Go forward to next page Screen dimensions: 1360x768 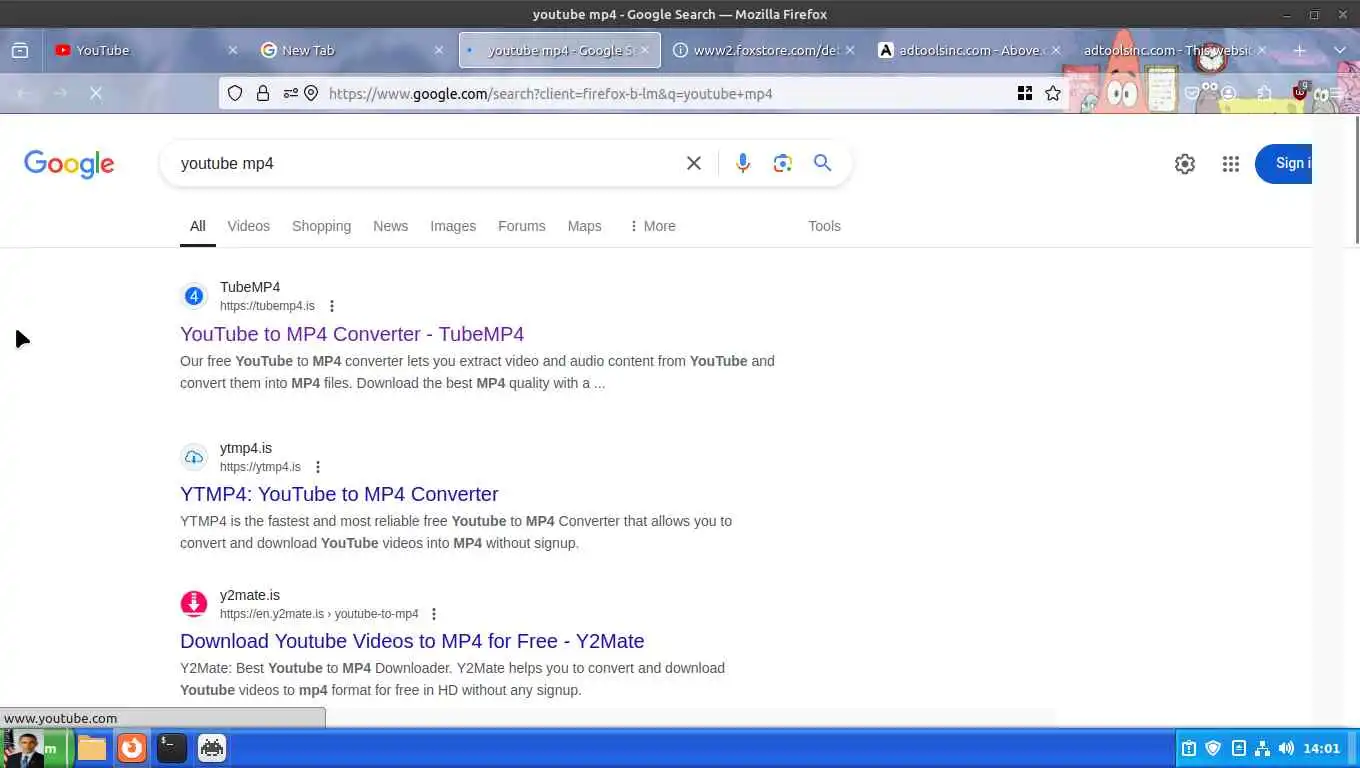coord(60,93)
